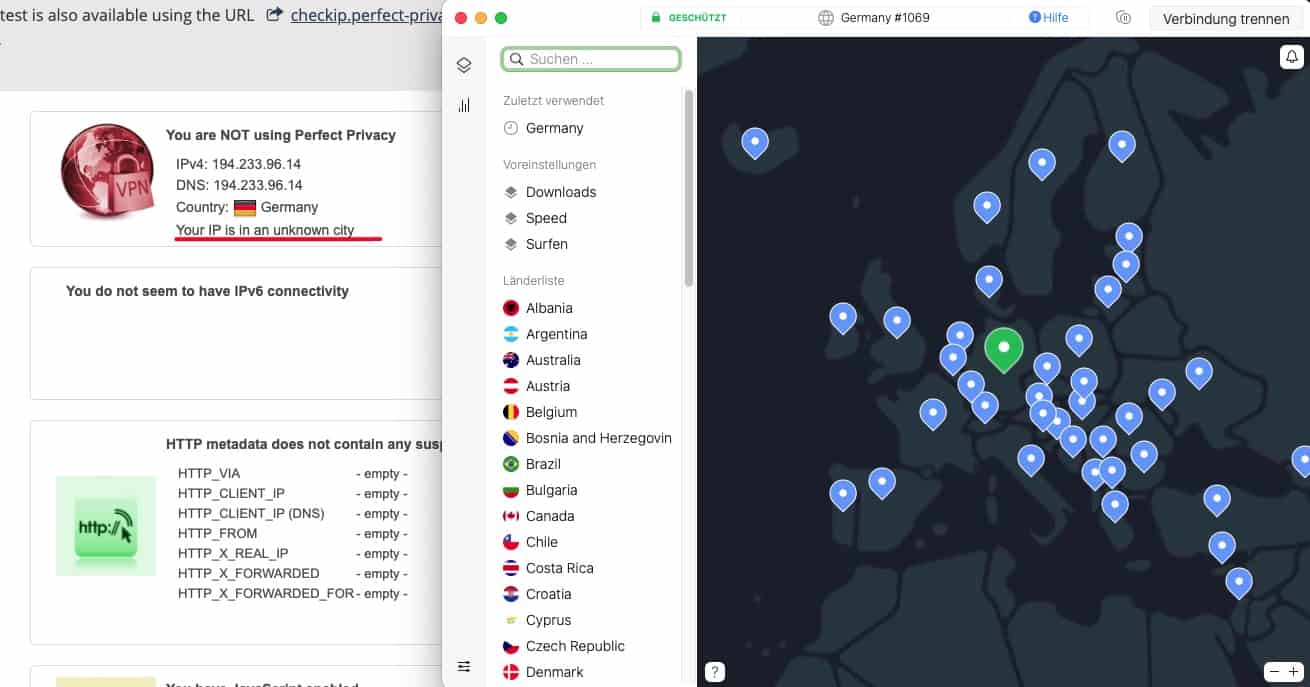Open the settings sliders icon at sidebar bottom
Viewport: 1310px width, 687px height.
click(x=463, y=666)
